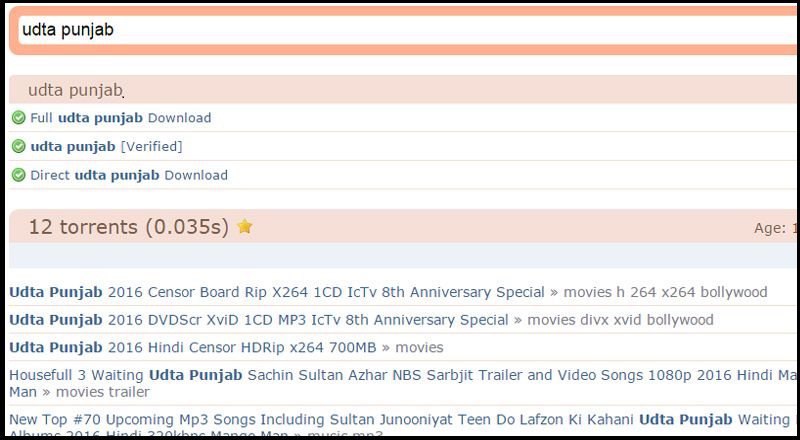The width and height of the screenshot is (800, 440).
Task: Click the Age sort label in results header
Action: [x=770, y=228]
